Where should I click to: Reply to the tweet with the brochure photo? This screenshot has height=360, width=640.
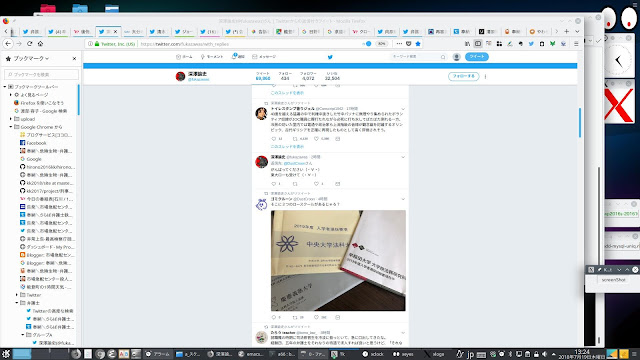(x=273, y=317)
